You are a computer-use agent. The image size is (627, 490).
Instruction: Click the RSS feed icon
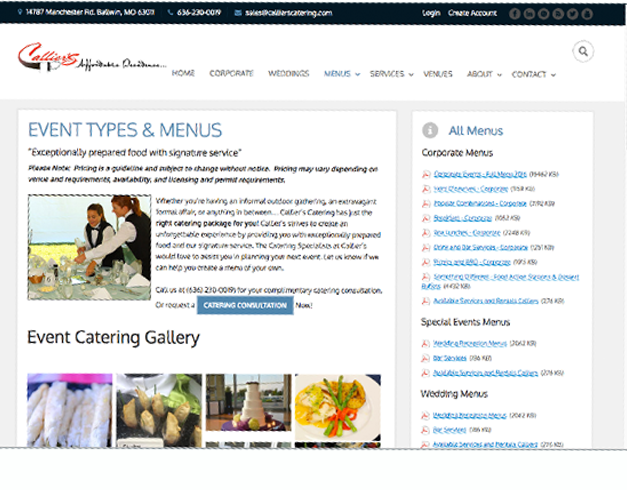(558, 14)
